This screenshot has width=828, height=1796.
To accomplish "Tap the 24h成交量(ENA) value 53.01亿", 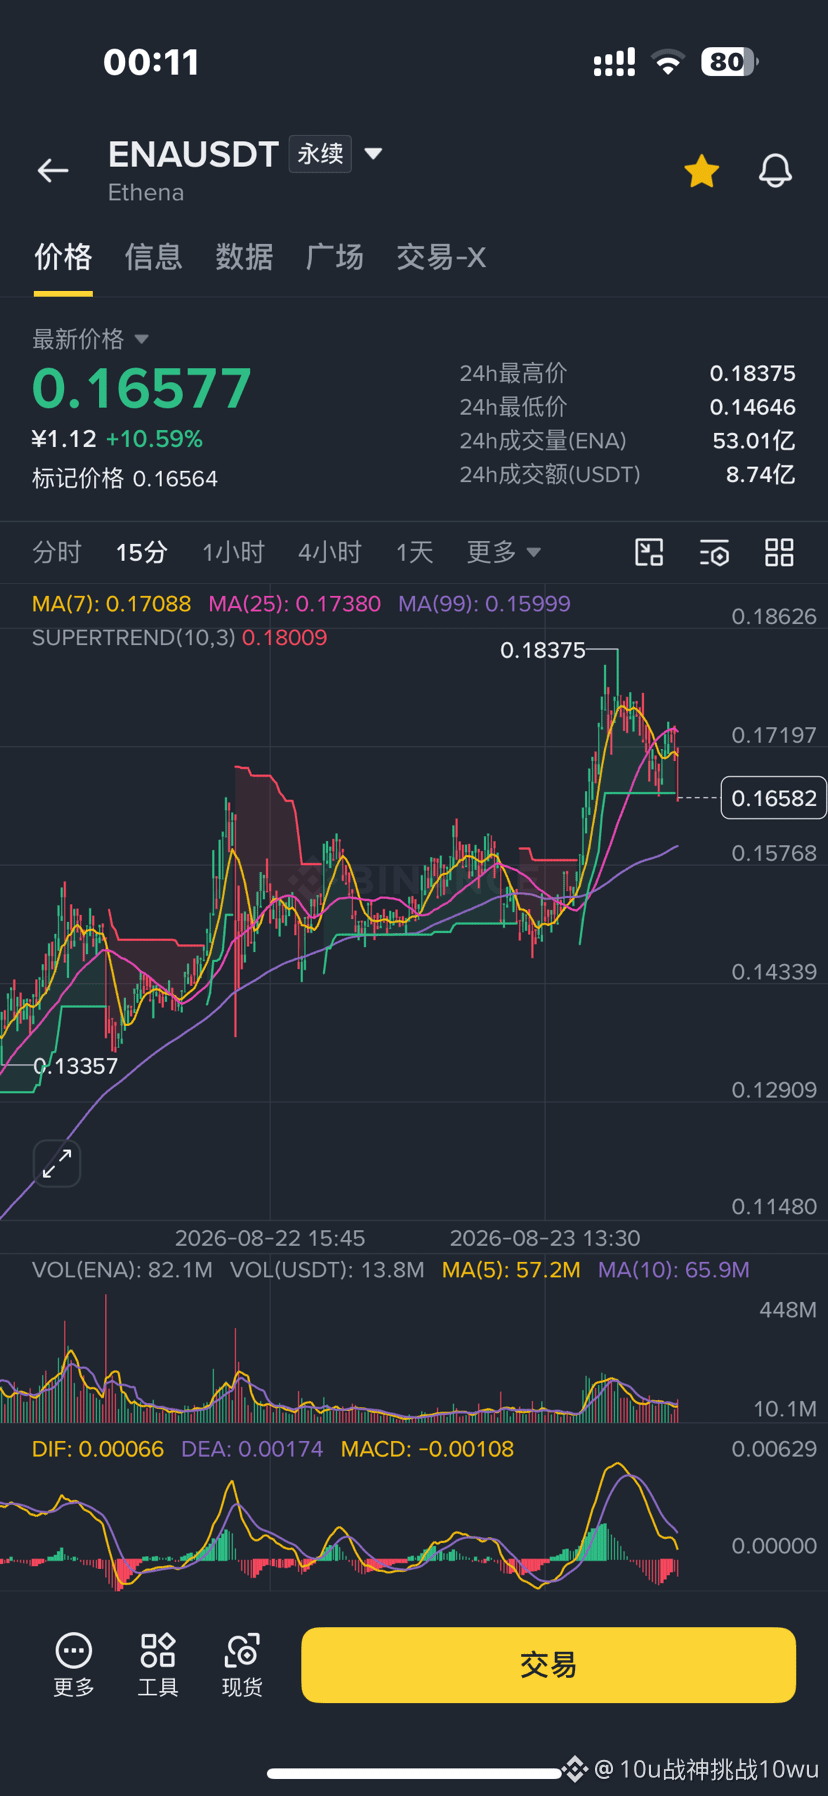I will (753, 441).
